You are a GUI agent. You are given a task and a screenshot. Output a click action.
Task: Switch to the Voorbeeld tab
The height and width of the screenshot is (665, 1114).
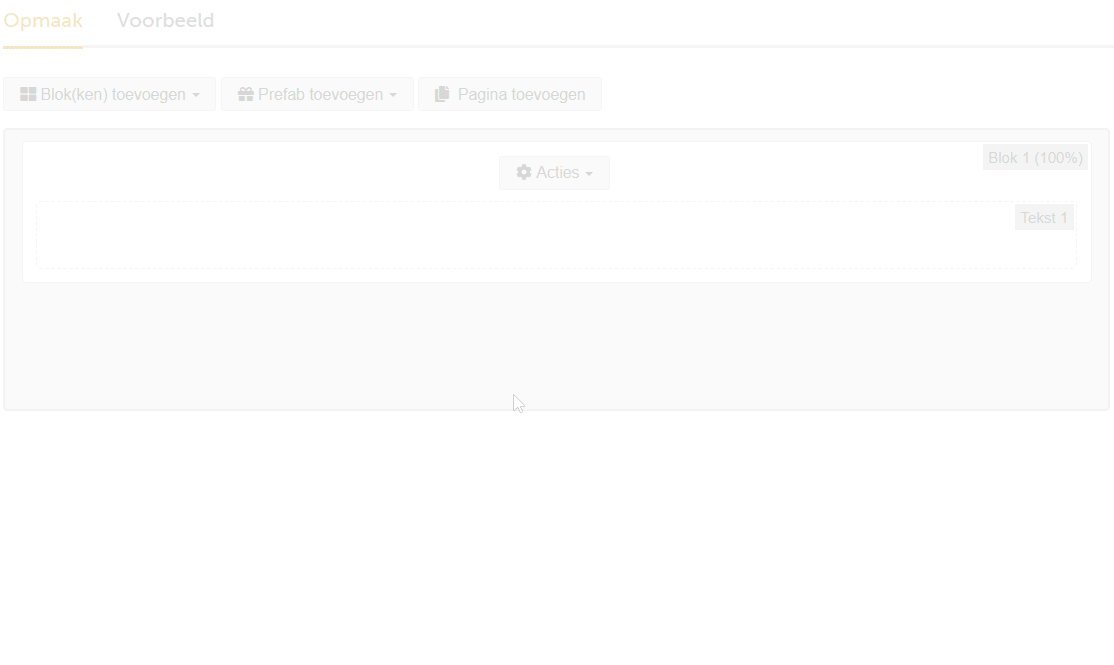166,21
